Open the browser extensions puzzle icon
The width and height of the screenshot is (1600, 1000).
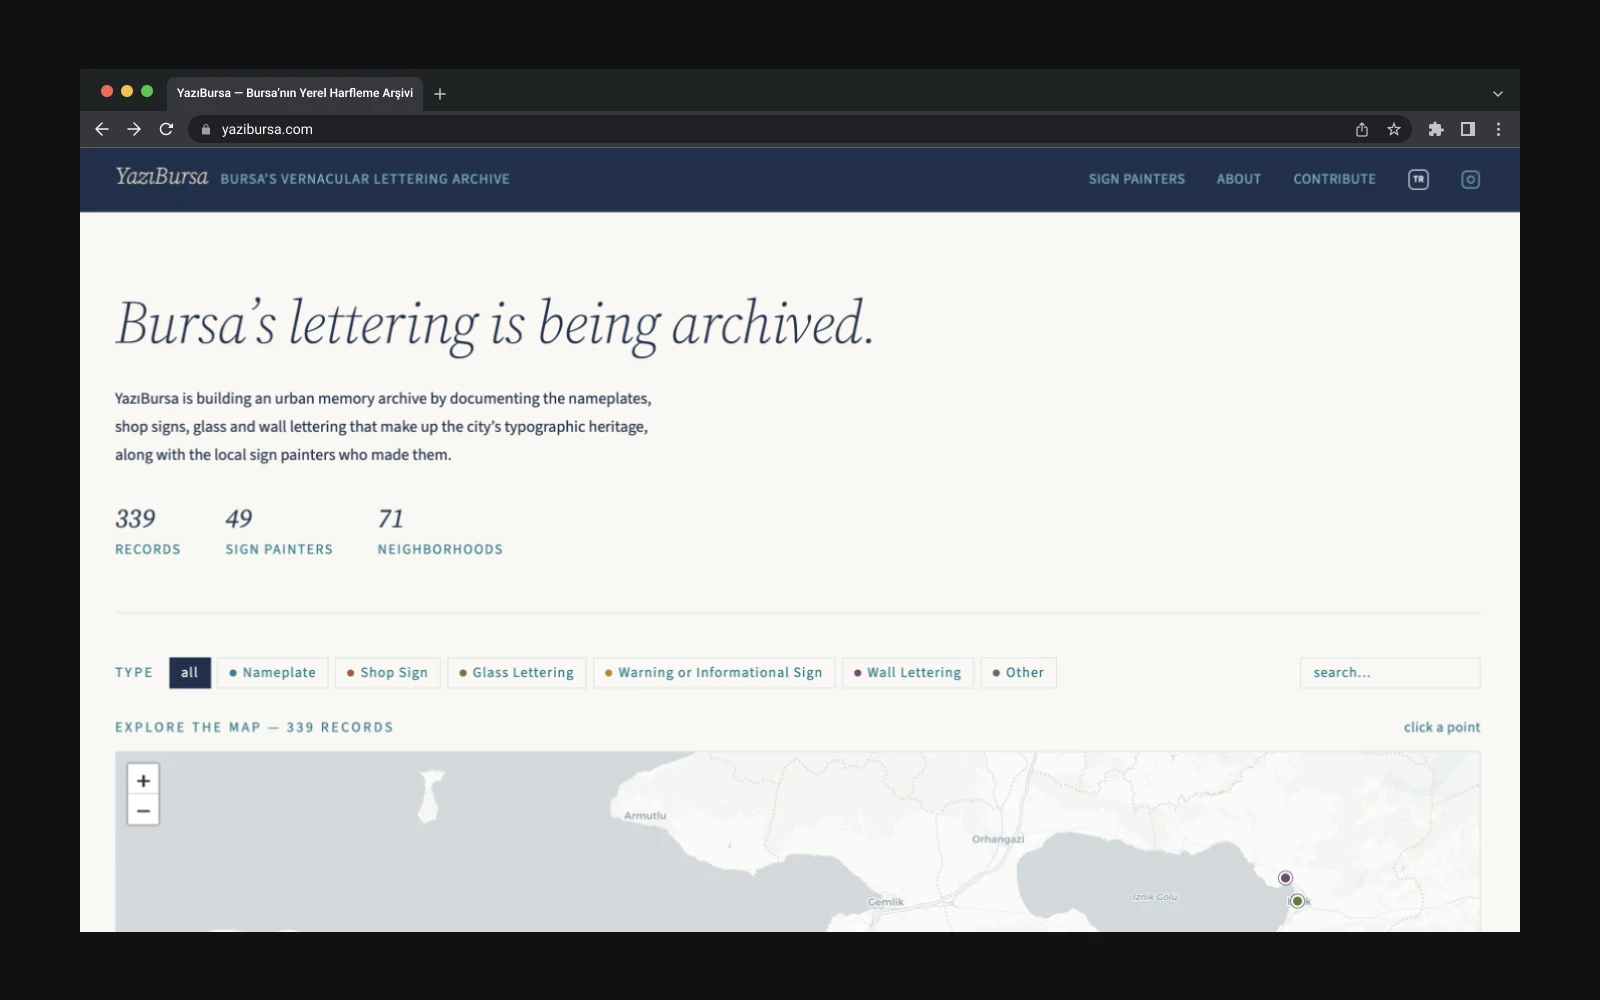pos(1436,129)
